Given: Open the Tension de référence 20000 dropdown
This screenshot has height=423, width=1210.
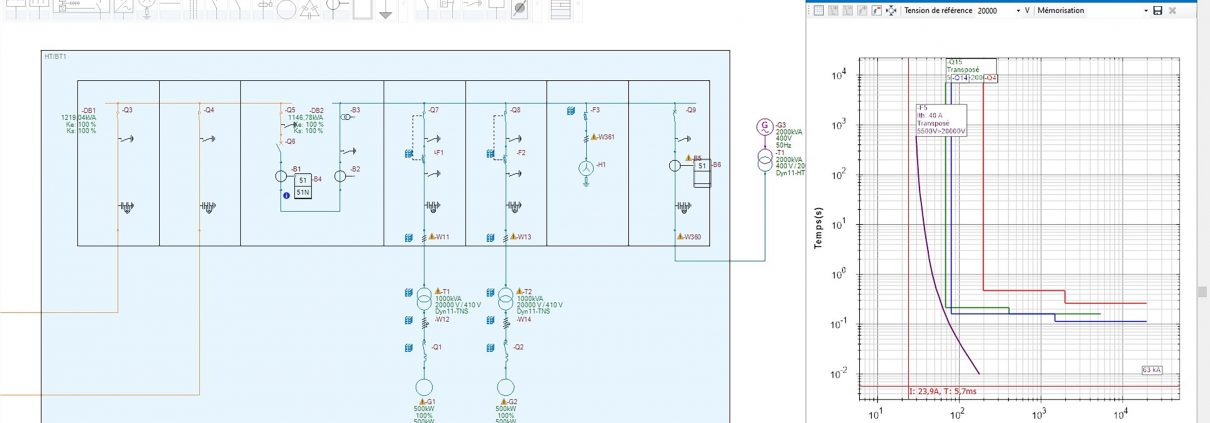Looking at the screenshot, I should pos(1019,10).
